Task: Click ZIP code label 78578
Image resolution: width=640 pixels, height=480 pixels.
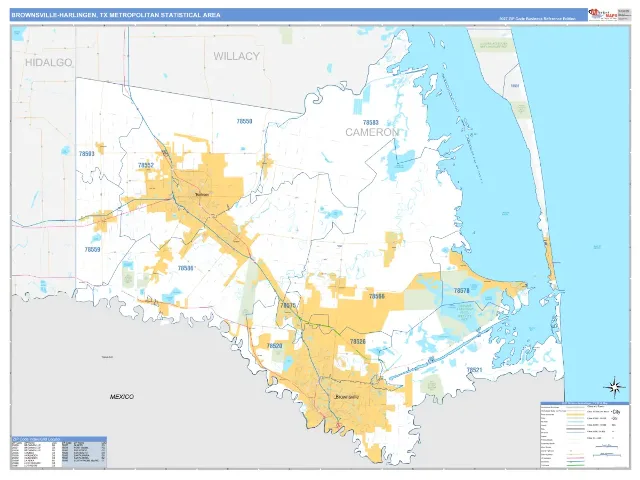Action: pyautogui.click(x=462, y=291)
